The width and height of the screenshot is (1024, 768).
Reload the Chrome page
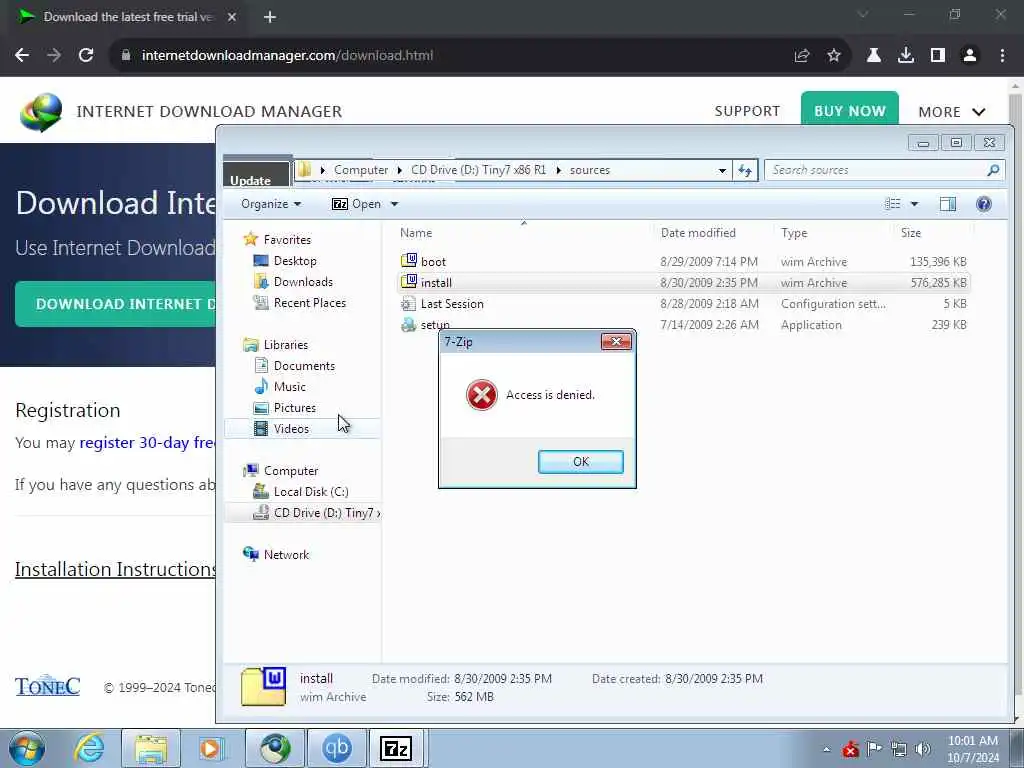86,56
